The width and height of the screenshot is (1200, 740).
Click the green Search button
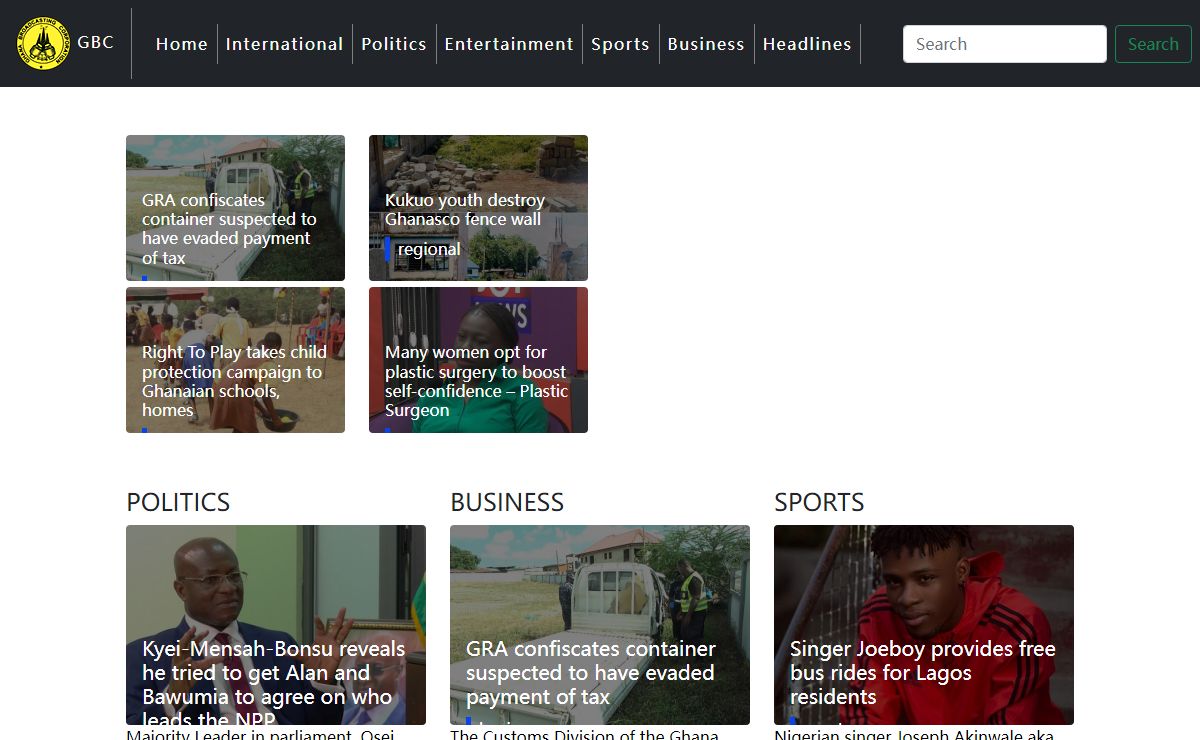pyautogui.click(x=1153, y=44)
